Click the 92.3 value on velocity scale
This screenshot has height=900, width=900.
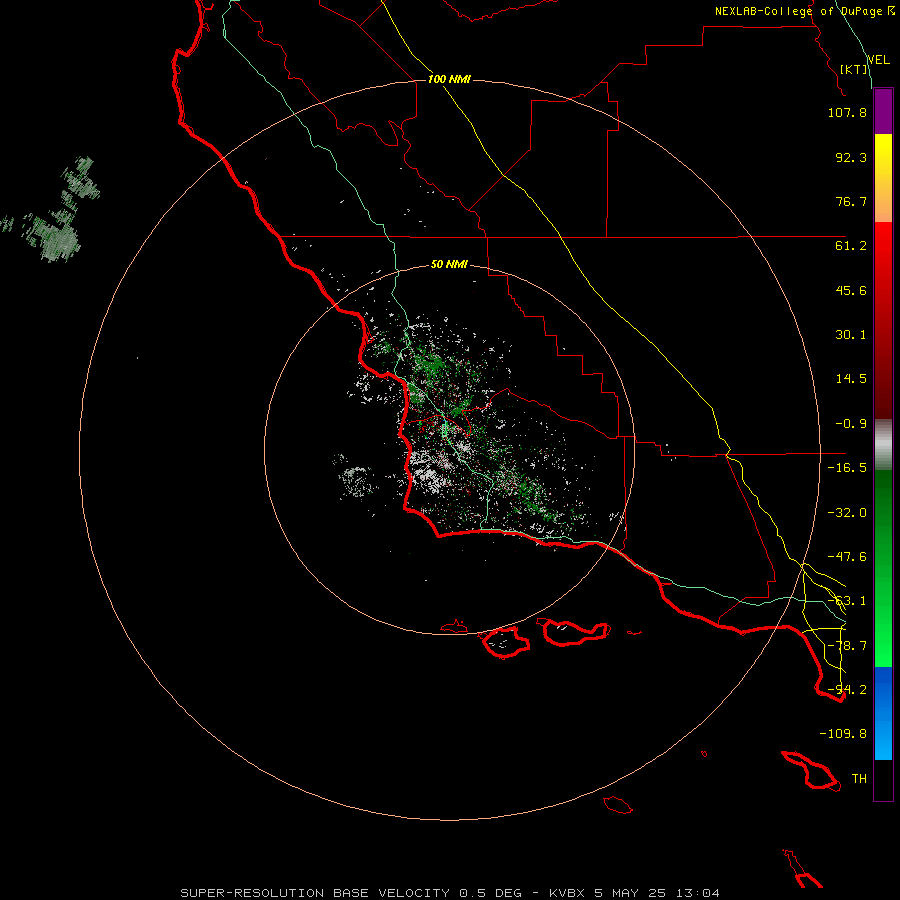point(851,157)
